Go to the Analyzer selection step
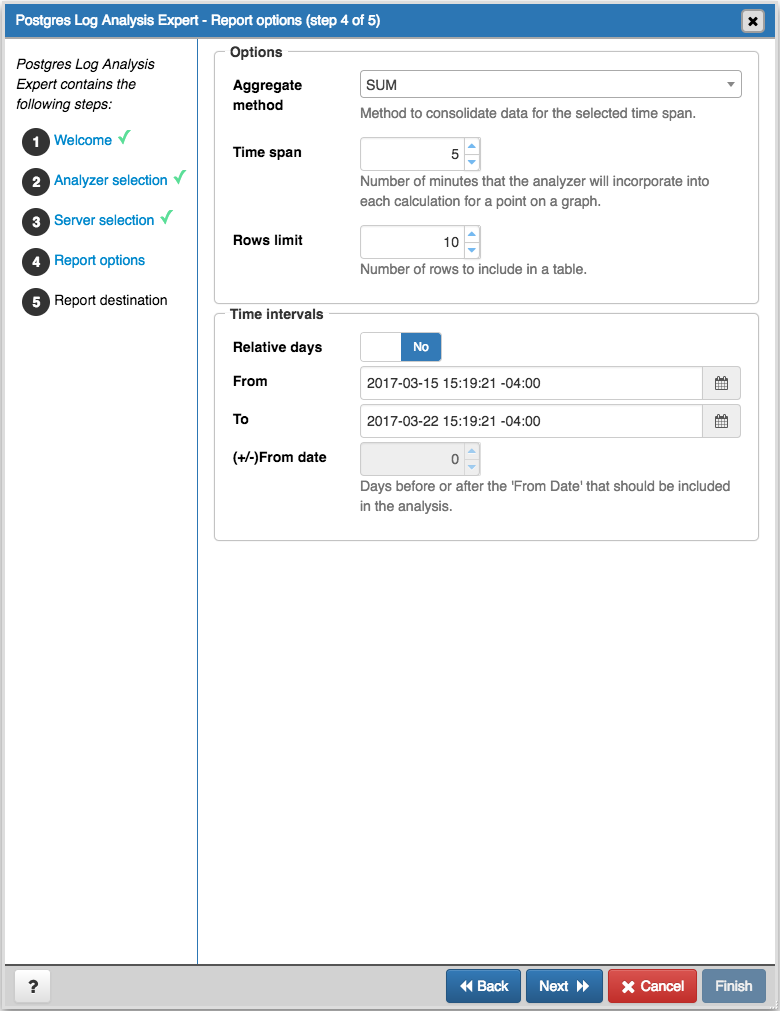 click(111, 180)
